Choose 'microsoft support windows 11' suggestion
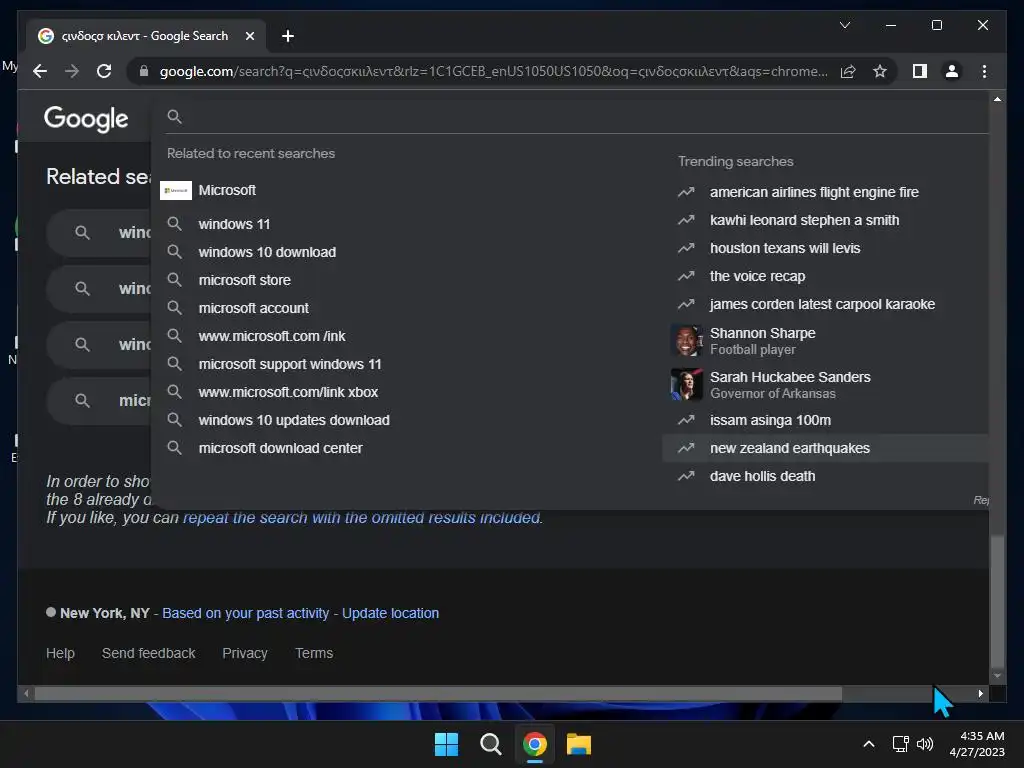Image resolution: width=1024 pixels, height=768 pixels. 405,364
